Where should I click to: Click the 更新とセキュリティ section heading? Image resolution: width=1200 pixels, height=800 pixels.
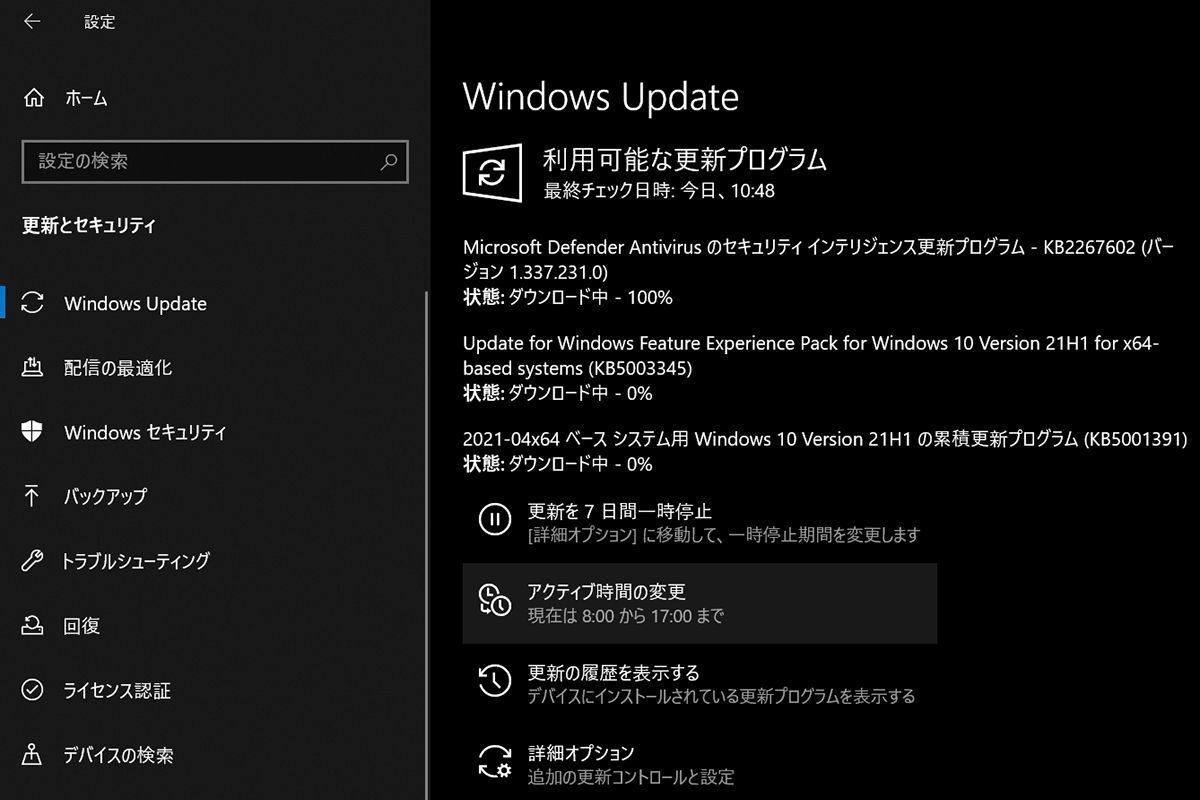pos(89,226)
